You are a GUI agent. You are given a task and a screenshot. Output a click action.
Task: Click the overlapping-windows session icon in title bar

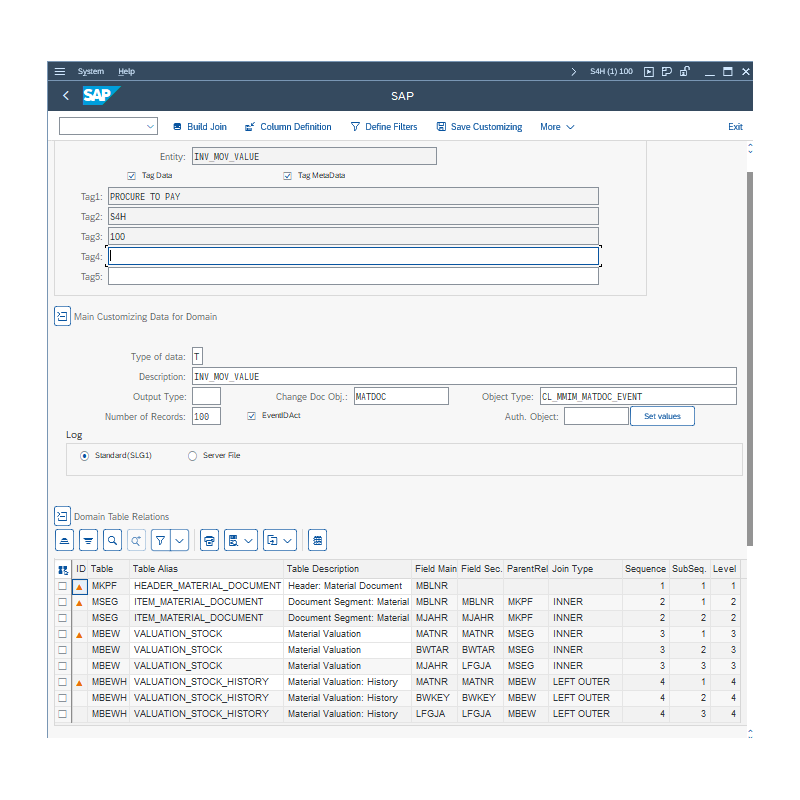point(666,71)
